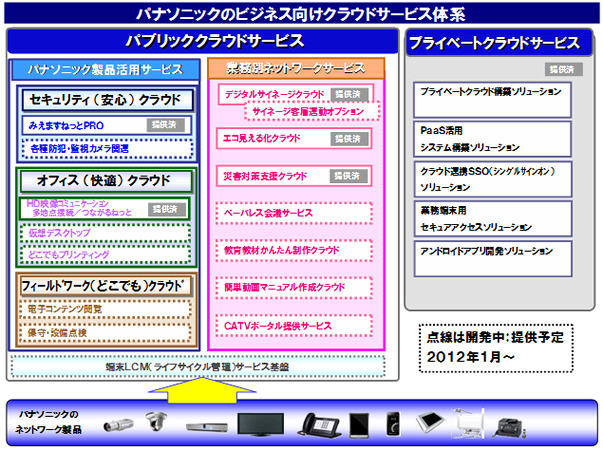Screen dimensions: 603x451
Task: Click 提供済 badge beside 災害対策支援クラウド
Action: tap(348, 176)
